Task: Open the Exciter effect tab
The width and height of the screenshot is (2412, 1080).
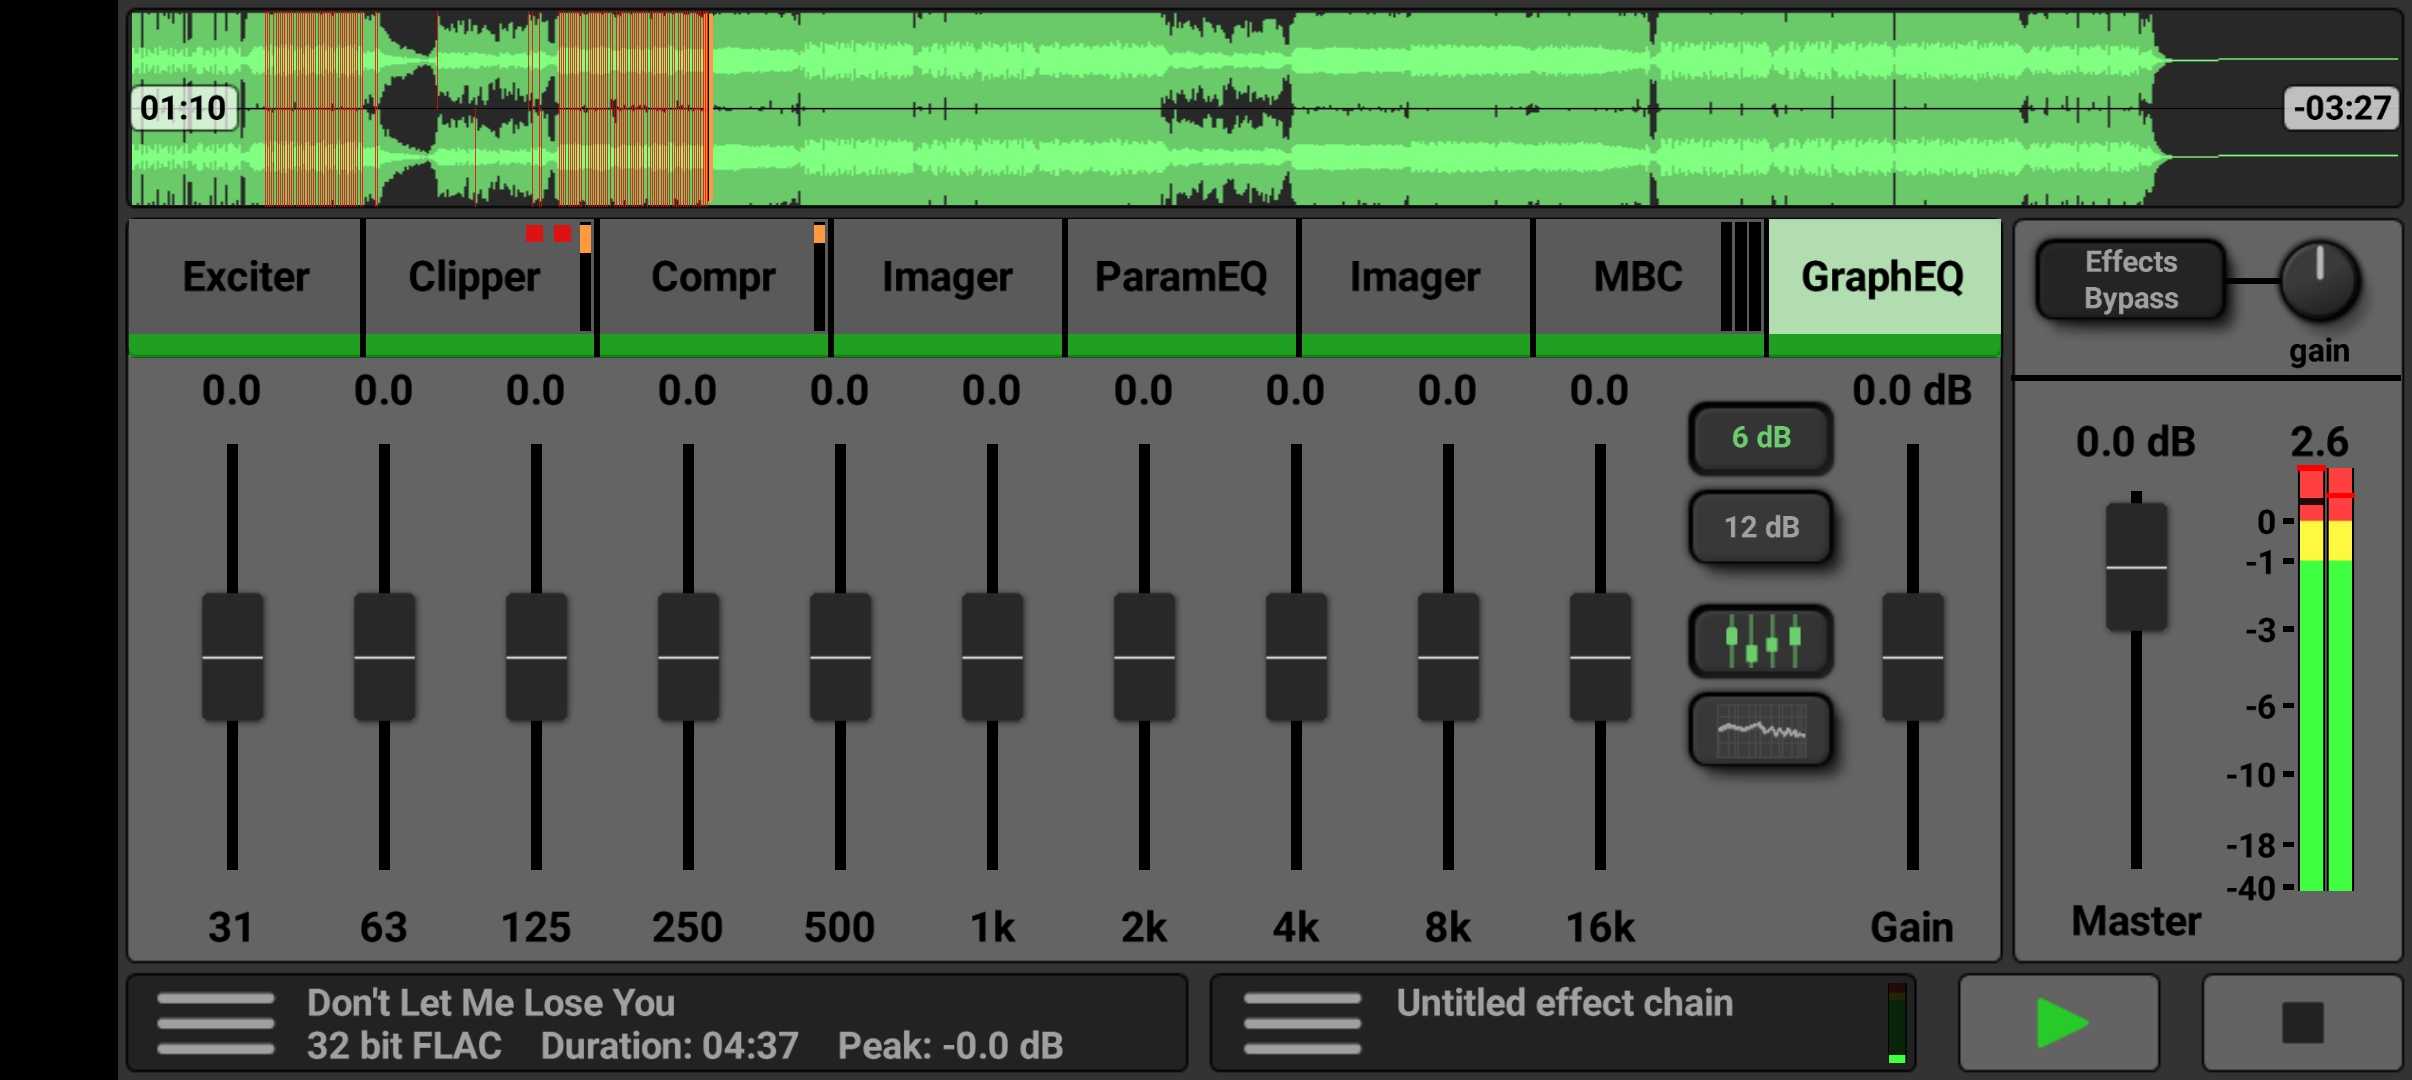Action: [x=245, y=278]
